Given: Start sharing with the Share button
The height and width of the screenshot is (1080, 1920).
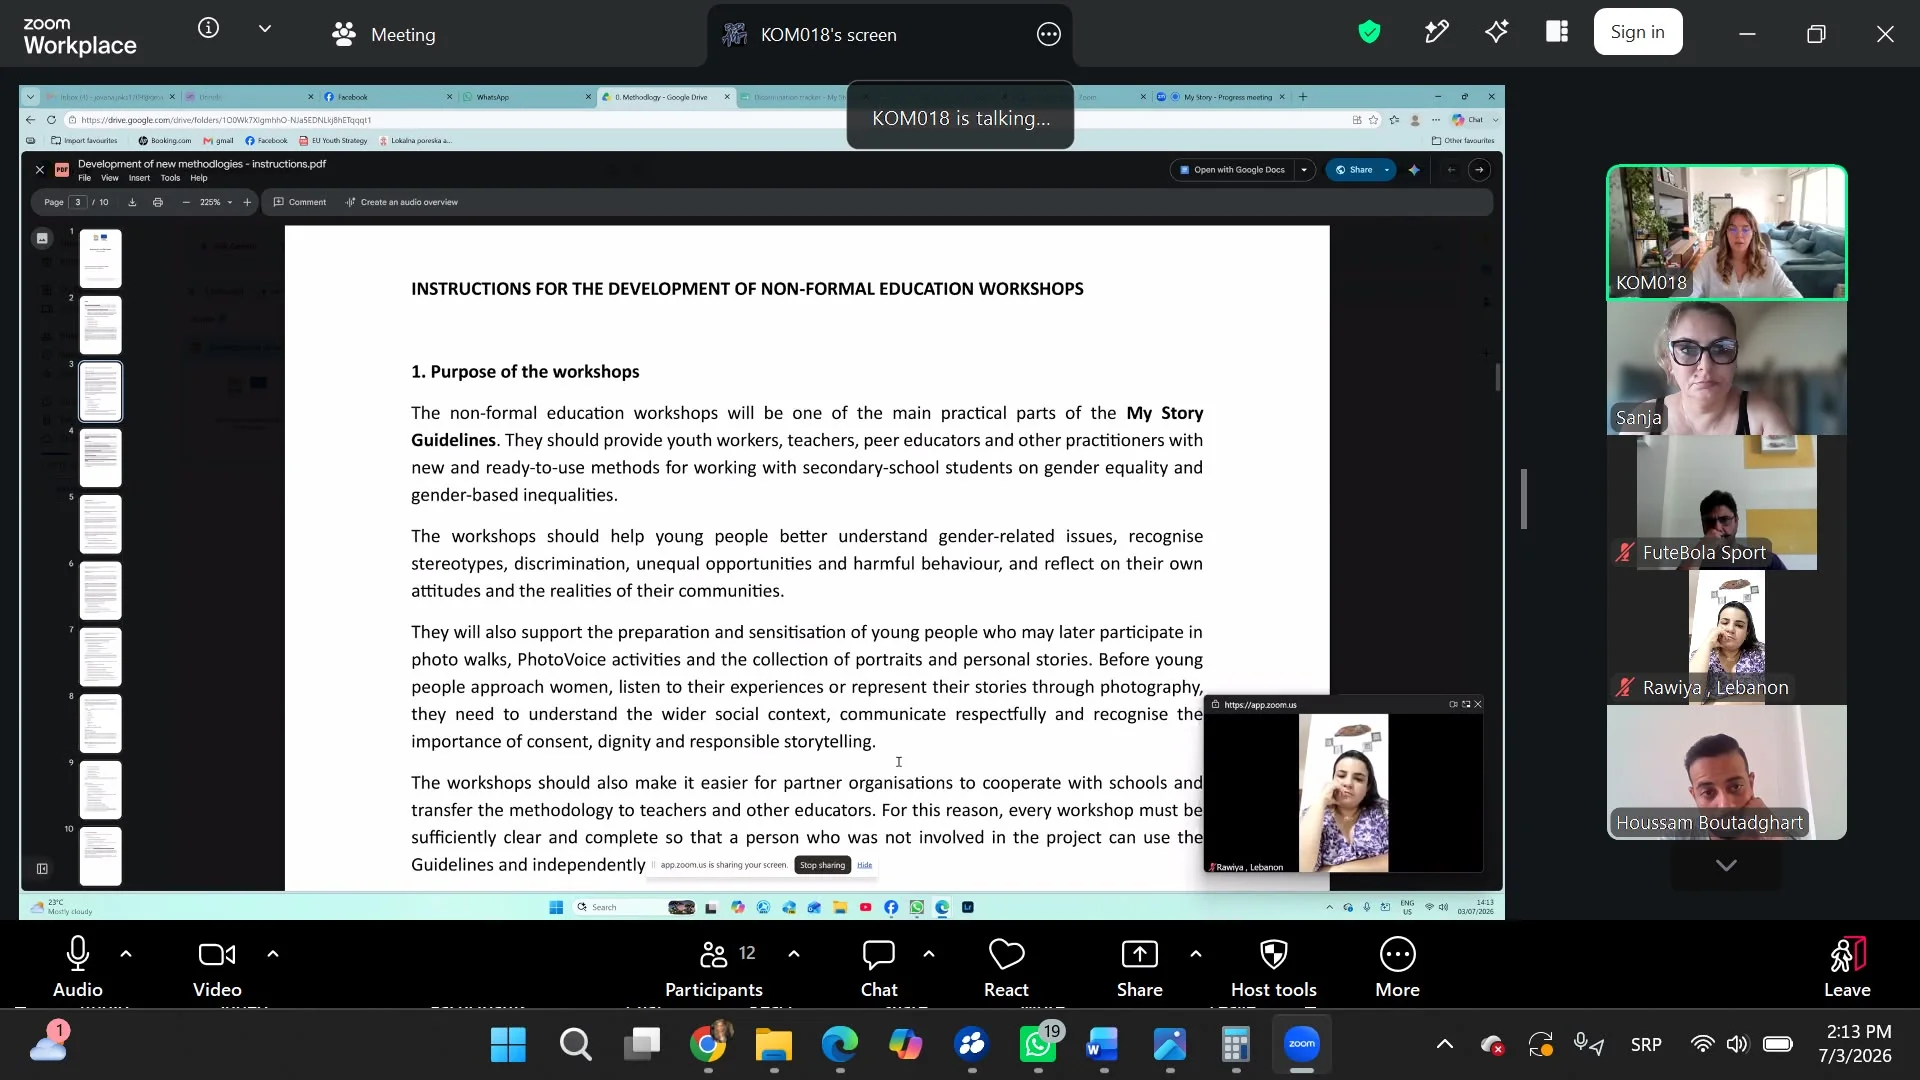Looking at the screenshot, I should [1140, 966].
